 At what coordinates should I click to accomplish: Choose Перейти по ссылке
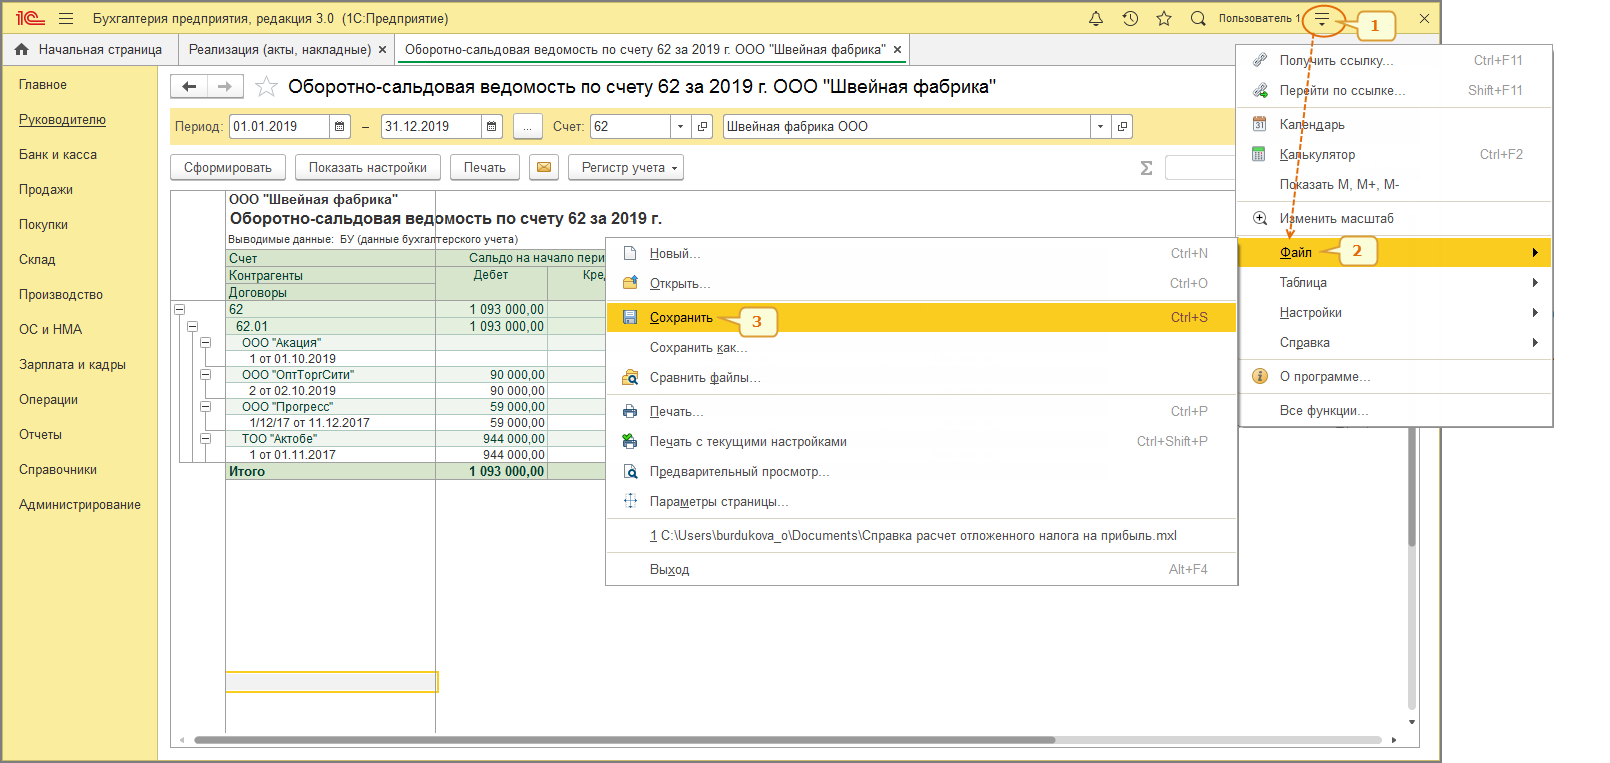click(1395, 90)
